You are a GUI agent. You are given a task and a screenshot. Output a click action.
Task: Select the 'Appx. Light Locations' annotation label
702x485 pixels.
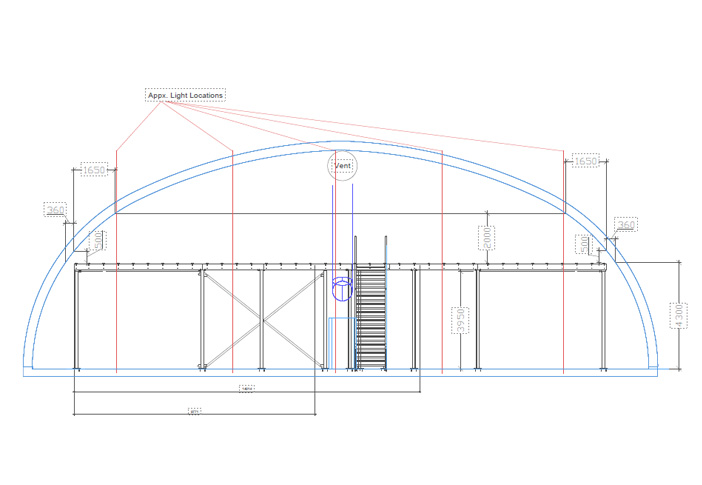pos(185,95)
